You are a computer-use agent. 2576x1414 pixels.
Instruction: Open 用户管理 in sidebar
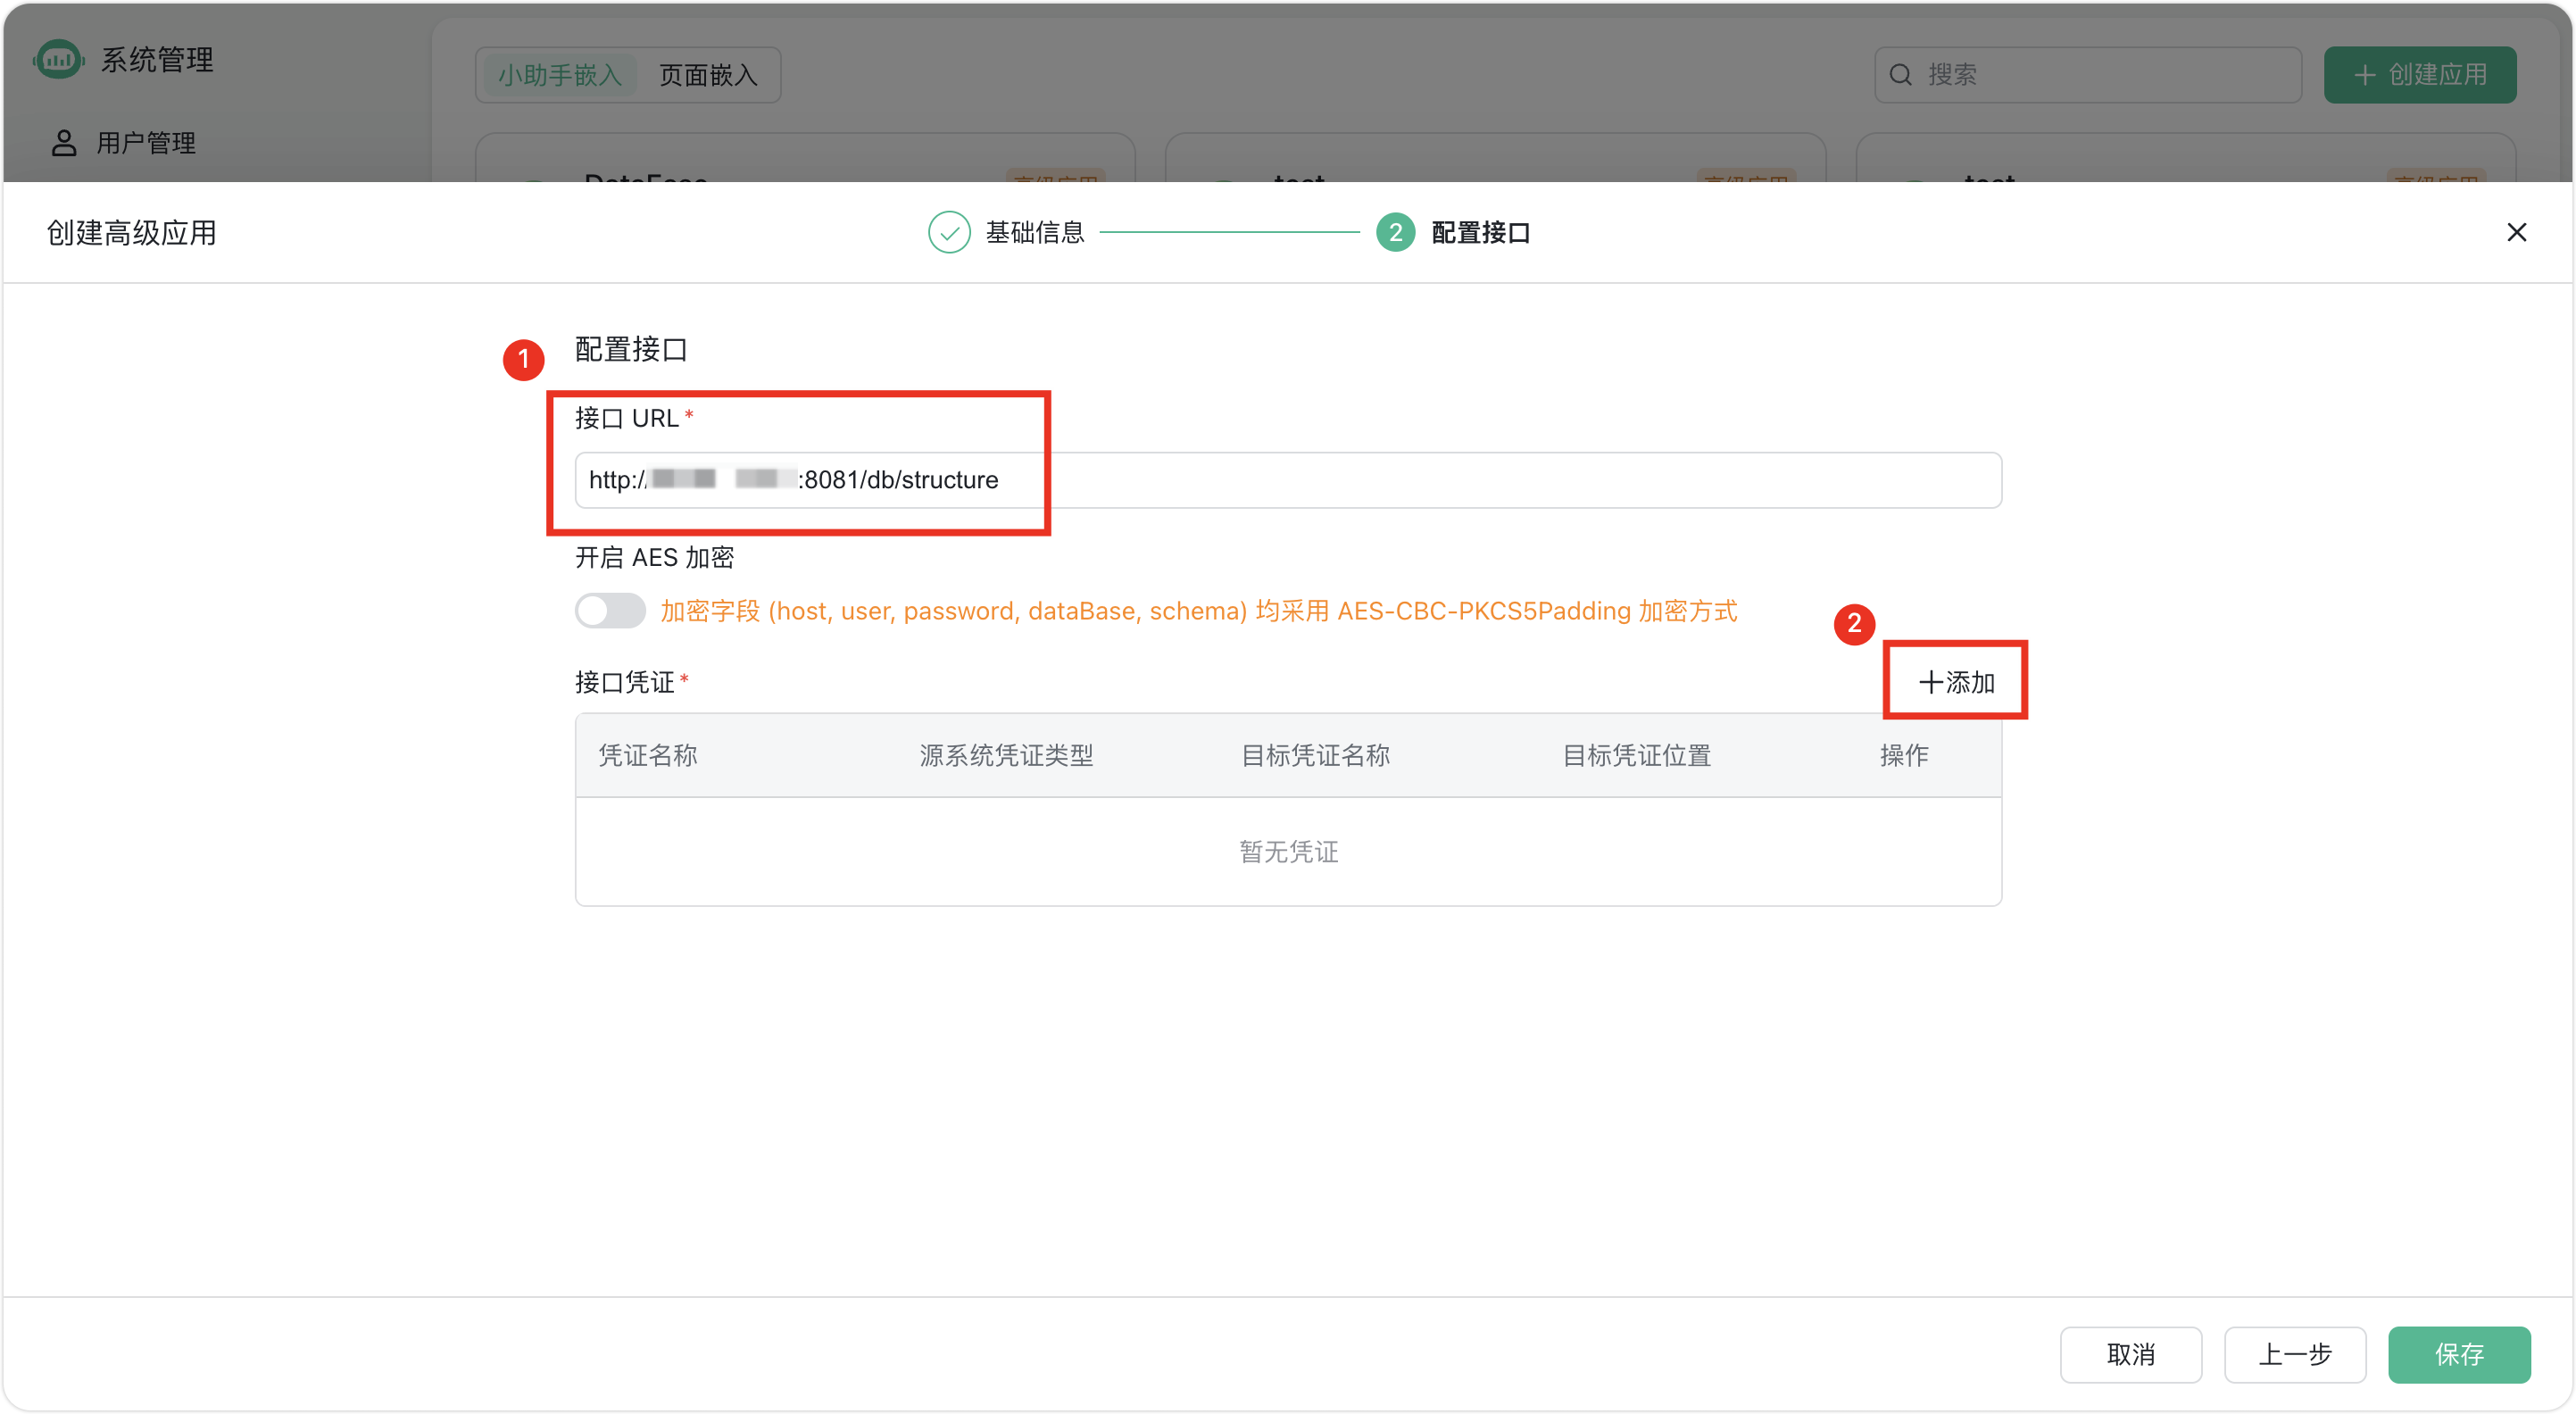[145, 143]
